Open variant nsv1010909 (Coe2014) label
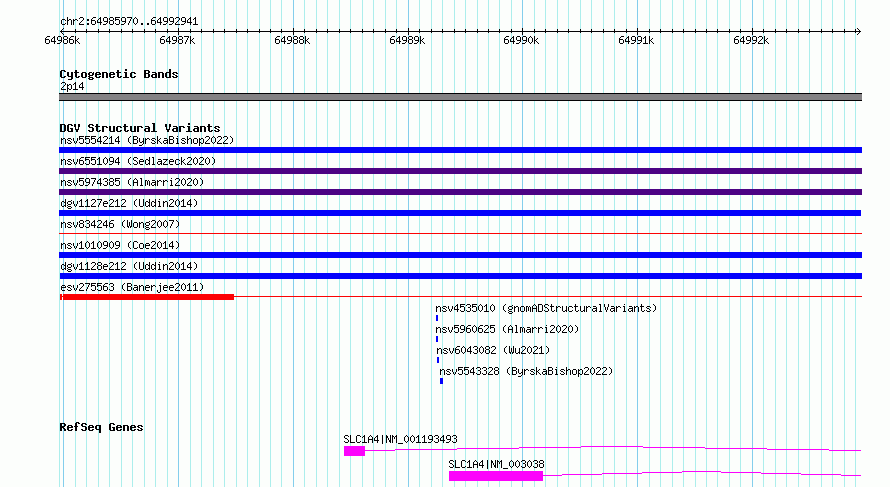This screenshot has width=890, height=487. (x=120, y=245)
